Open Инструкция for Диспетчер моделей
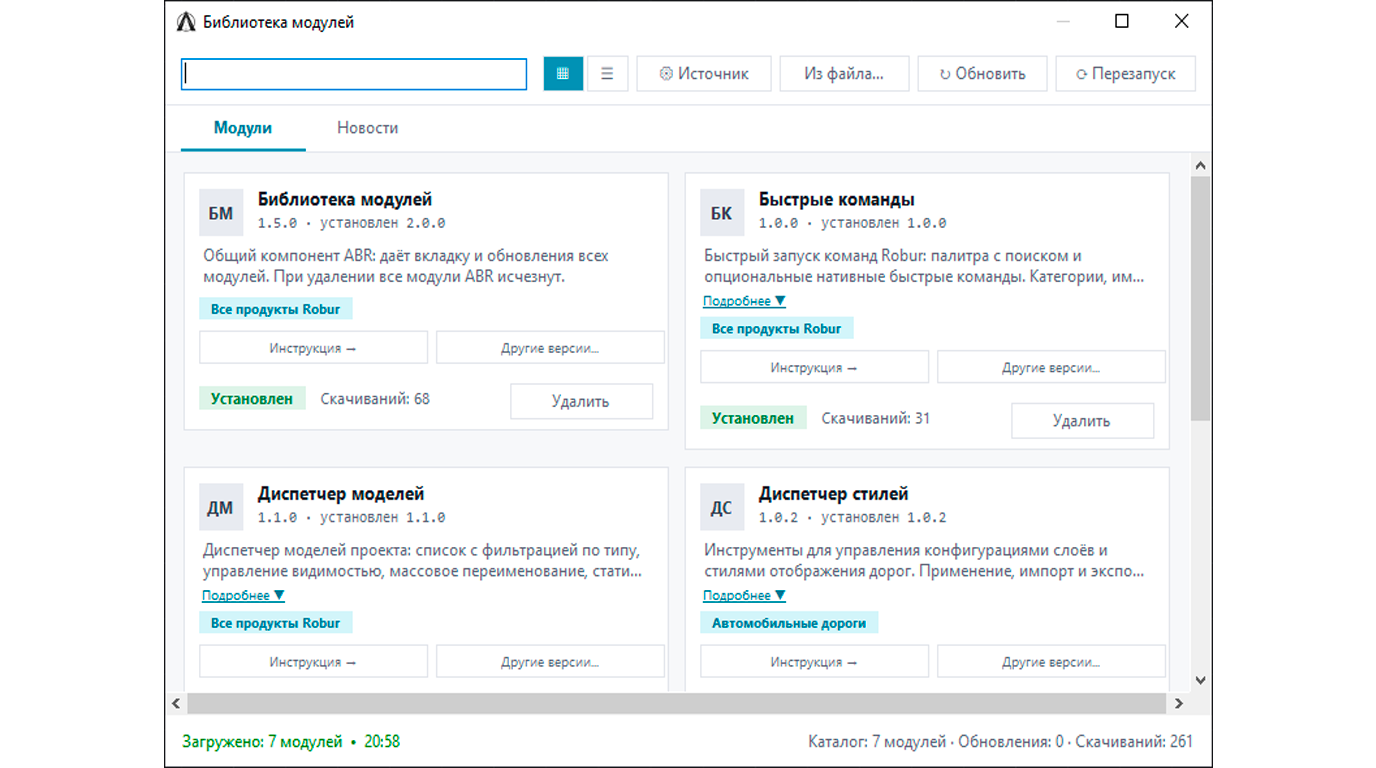 (x=313, y=661)
